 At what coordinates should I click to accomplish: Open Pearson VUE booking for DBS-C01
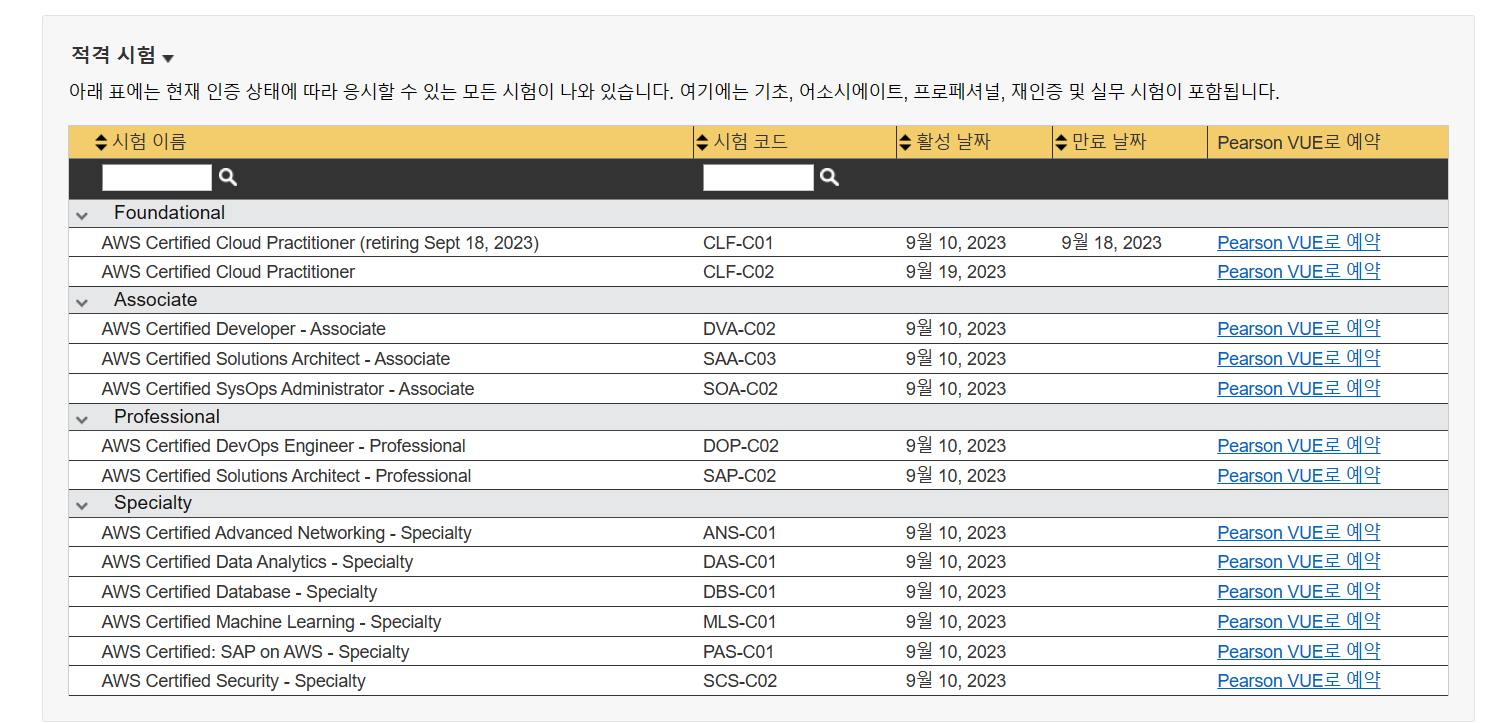tap(1298, 592)
